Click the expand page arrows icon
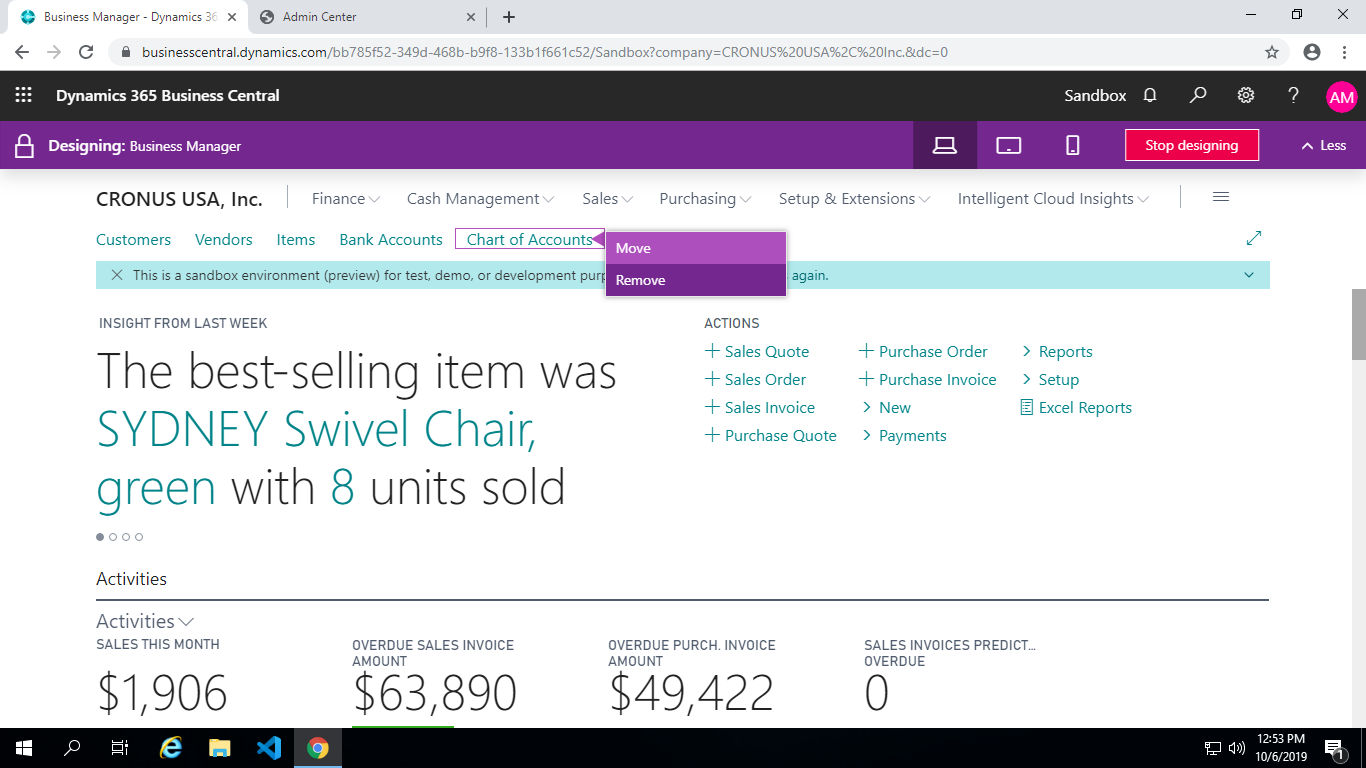The image size is (1366, 768). click(x=1254, y=238)
